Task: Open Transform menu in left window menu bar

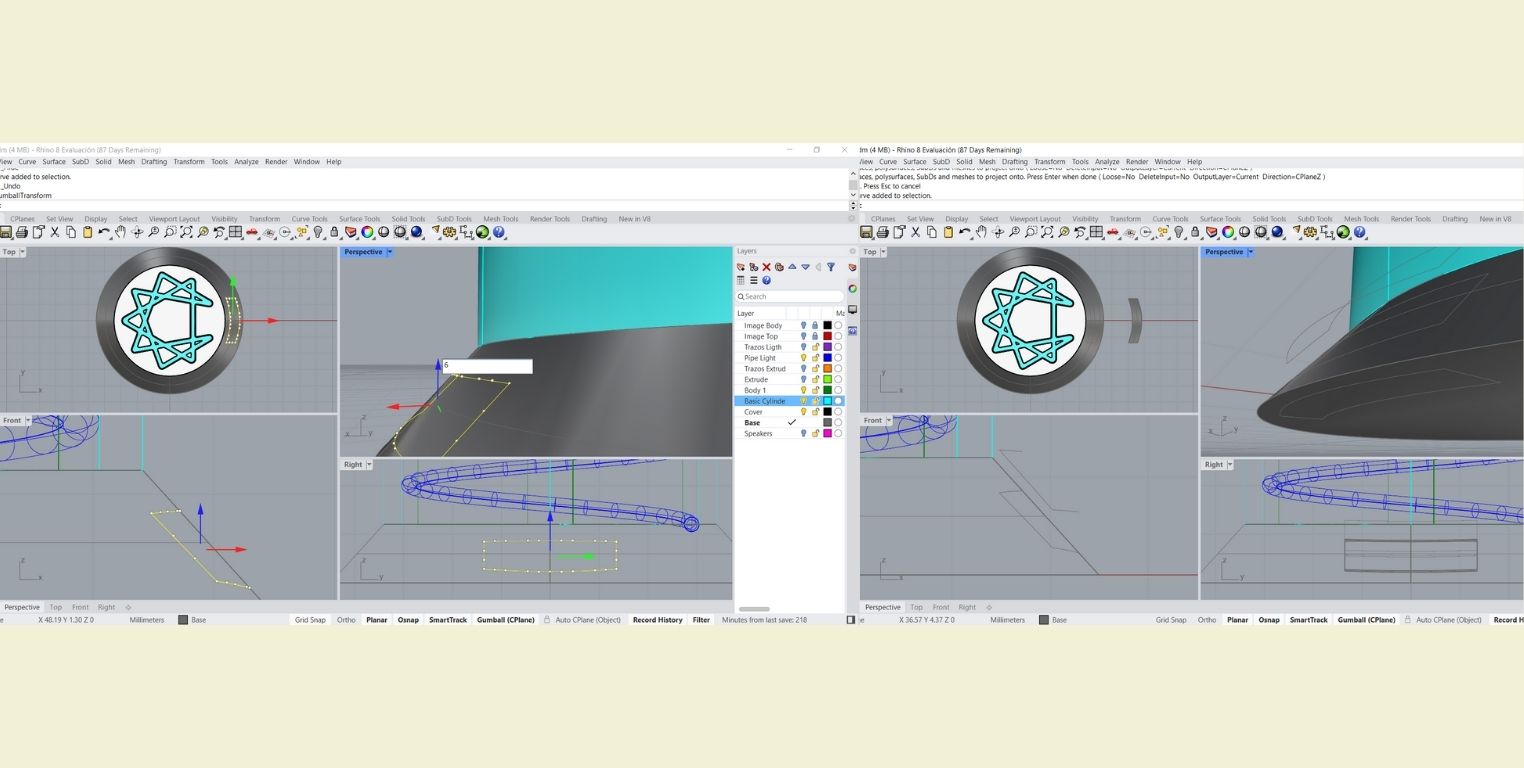Action: tap(188, 162)
